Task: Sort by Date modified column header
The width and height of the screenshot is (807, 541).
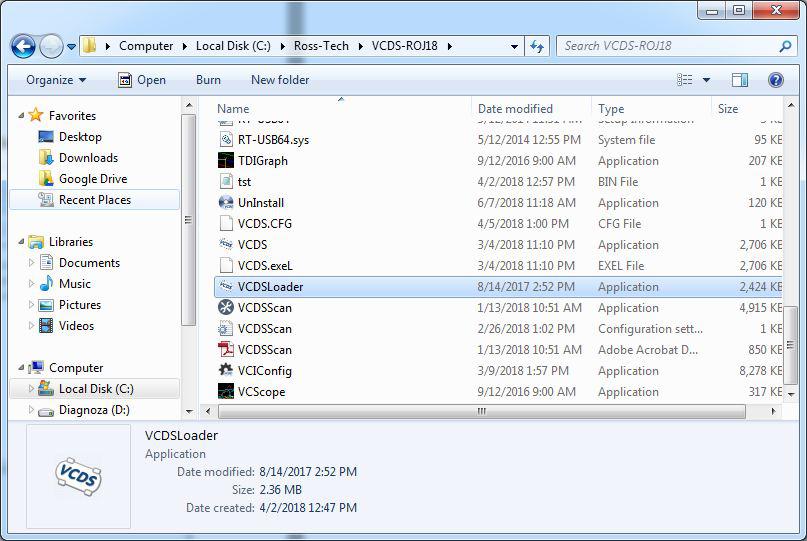Action: pos(515,109)
